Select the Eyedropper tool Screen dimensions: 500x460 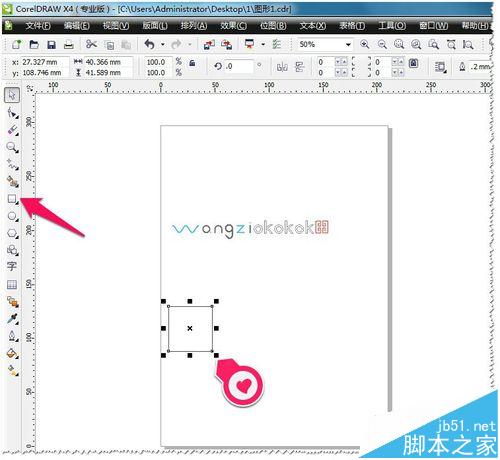[13, 319]
